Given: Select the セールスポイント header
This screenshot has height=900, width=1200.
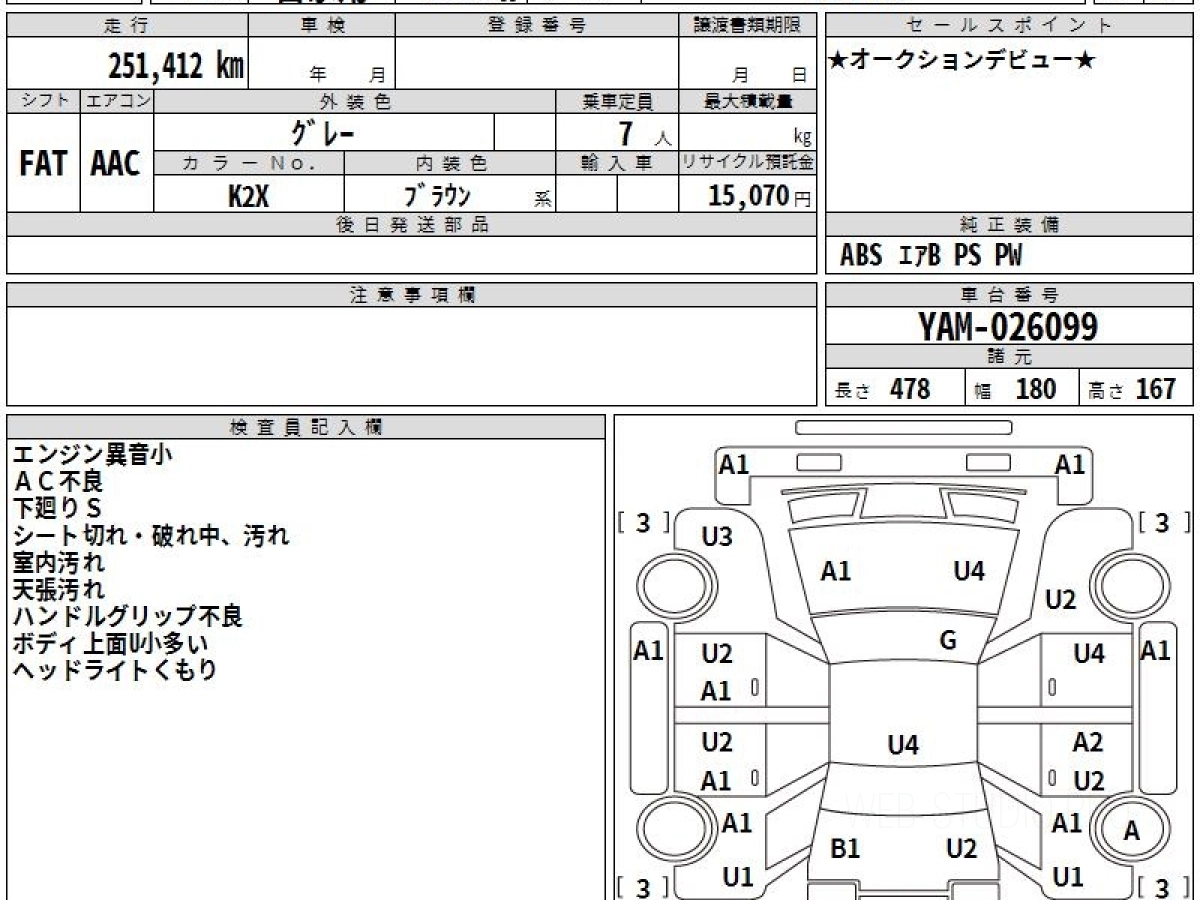Looking at the screenshot, I should click(1010, 26).
